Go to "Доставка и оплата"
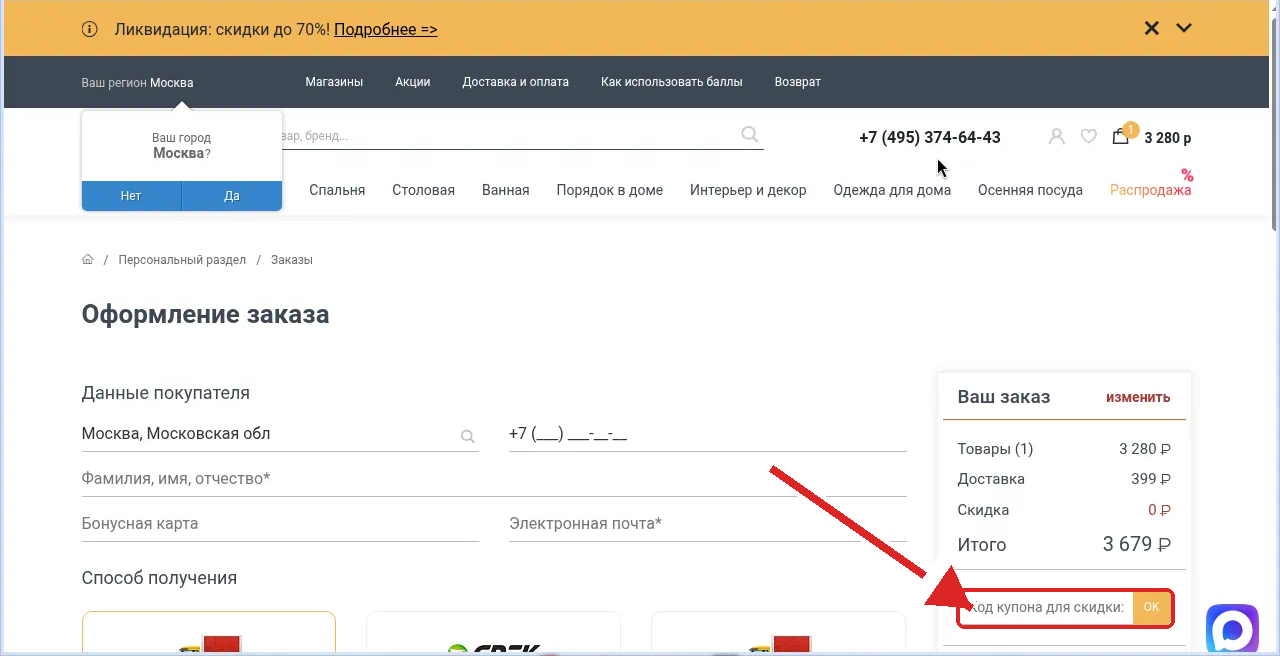The width and height of the screenshot is (1280, 656). pyautogui.click(x=516, y=82)
